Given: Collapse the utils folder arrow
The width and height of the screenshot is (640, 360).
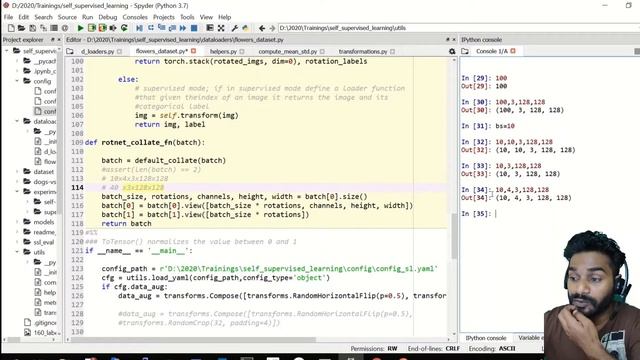Looking at the screenshot, I should pos(17,252).
